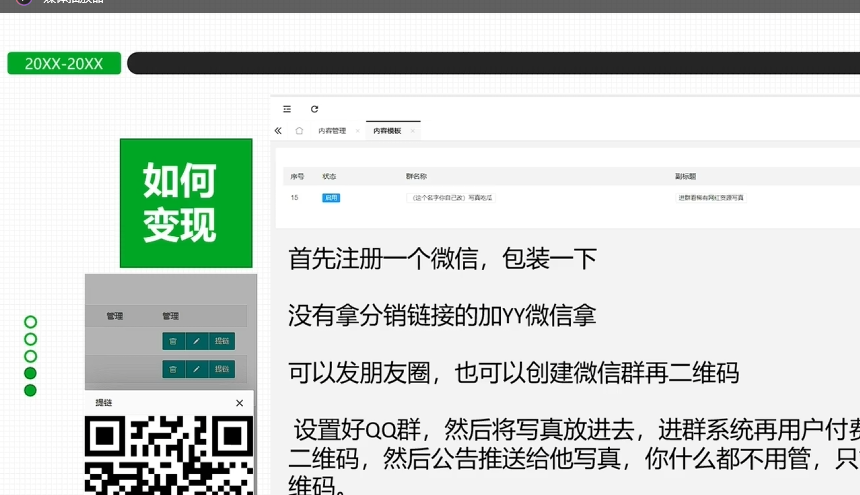Click the double-chevron collapse icon left of tabs
860x495 pixels.
(278, 131)
